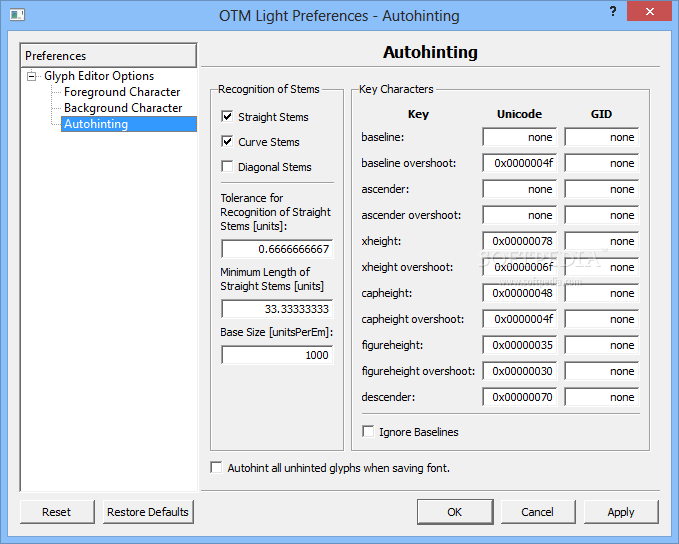679x544 pixels.
Task: Click the capheight GID field
Action: coord(601,293)
